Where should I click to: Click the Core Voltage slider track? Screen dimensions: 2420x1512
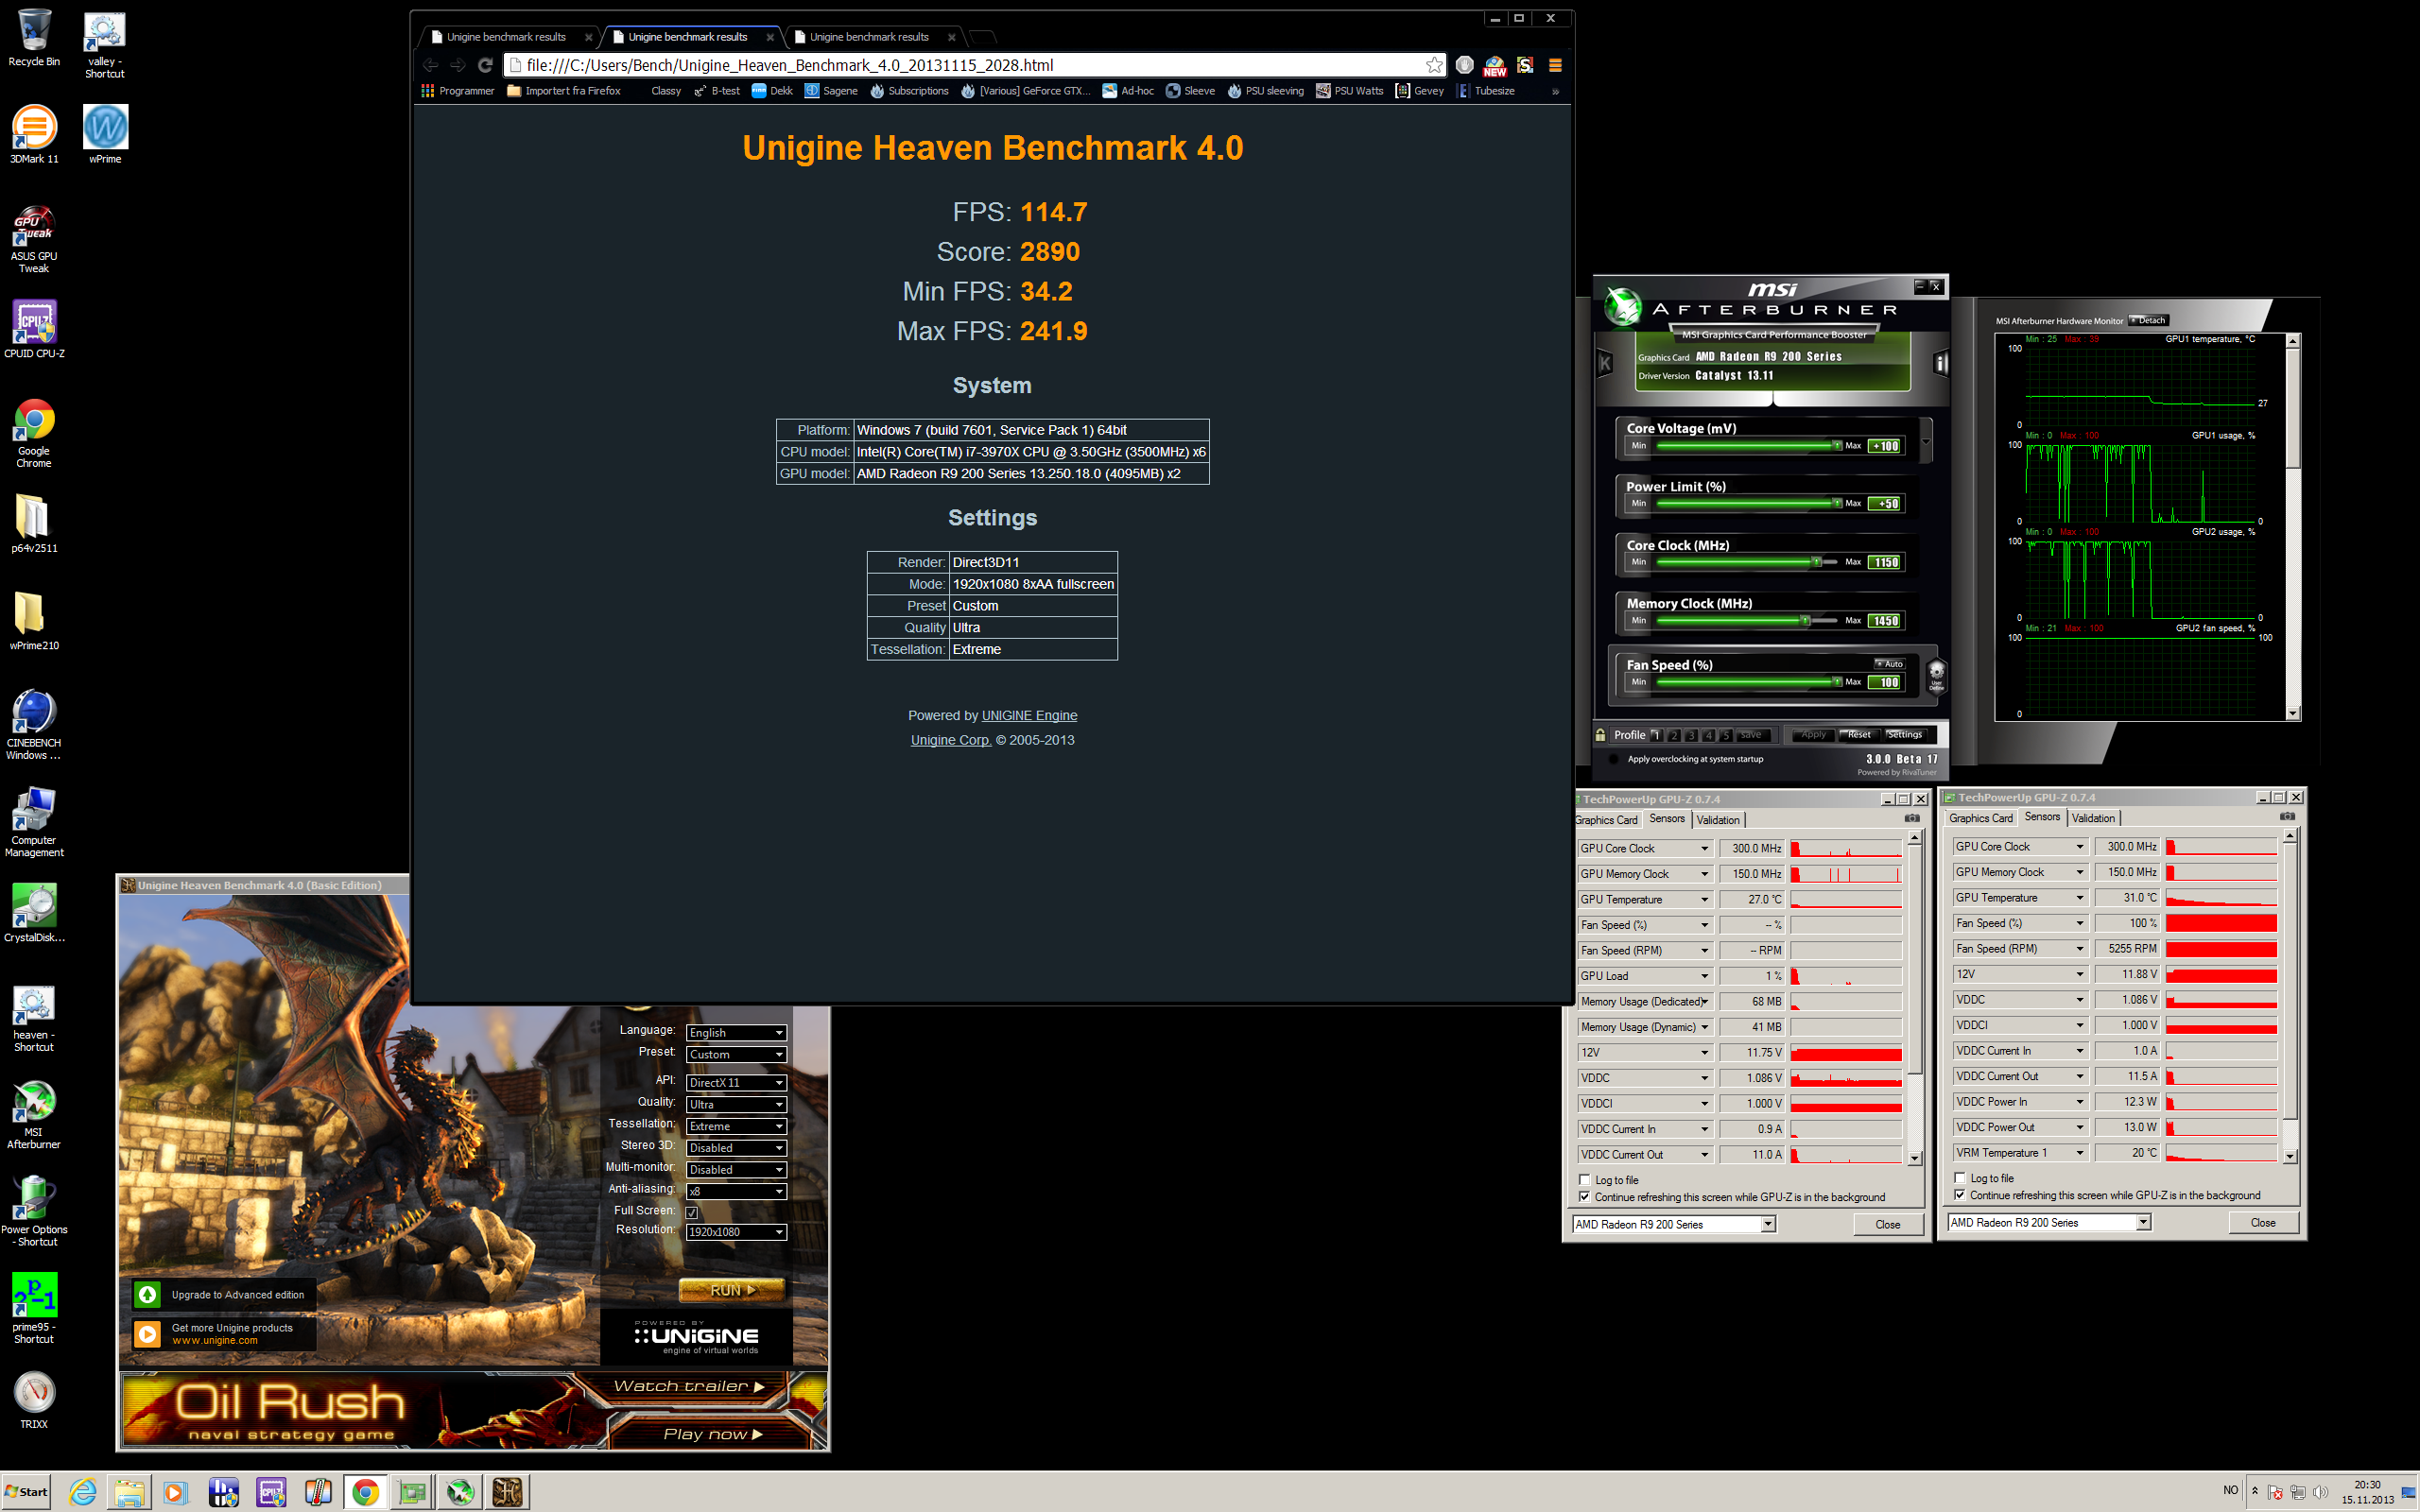(1748, 446)
